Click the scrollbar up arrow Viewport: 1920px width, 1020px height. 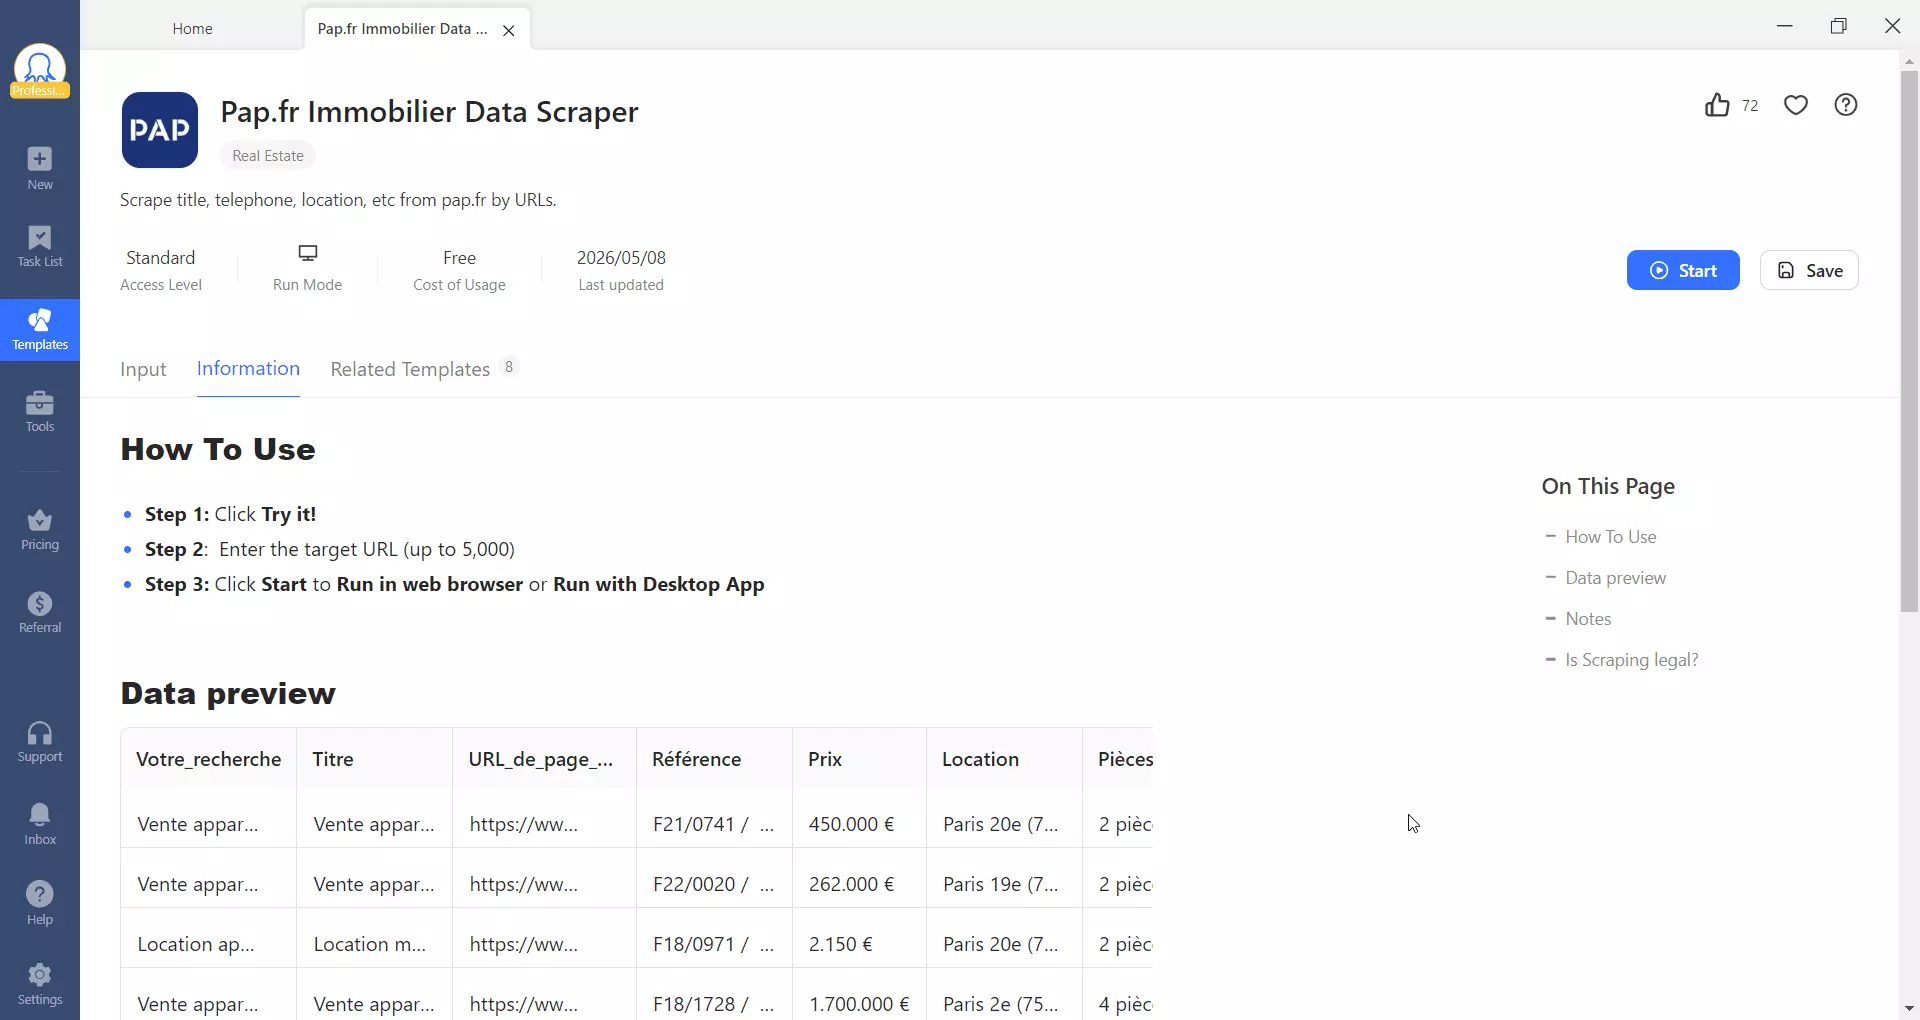(1909, 61)
